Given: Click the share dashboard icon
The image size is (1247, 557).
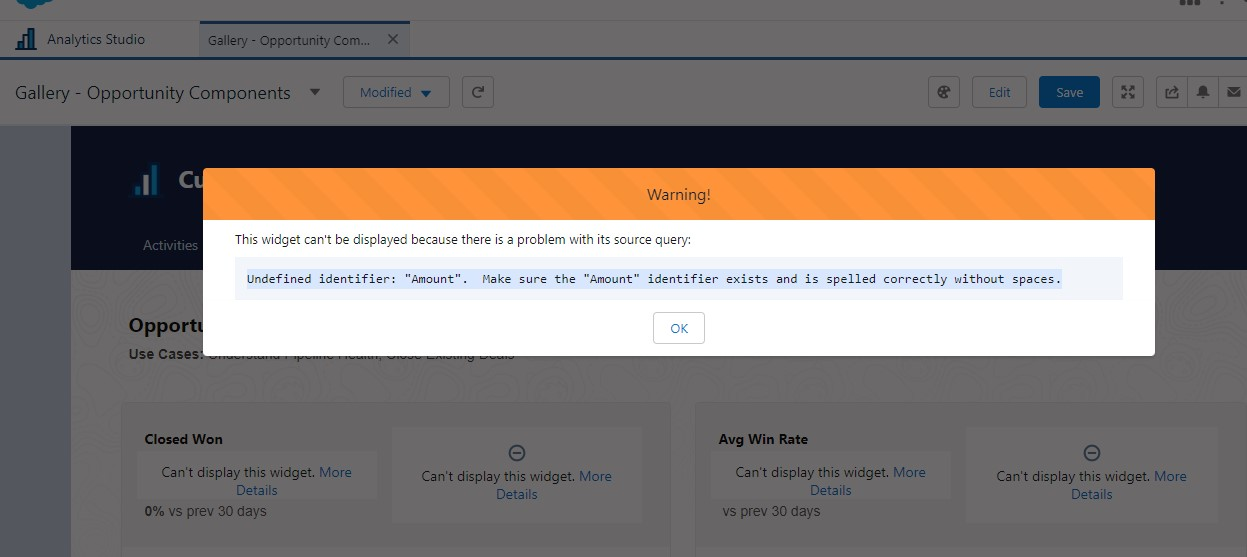Looking at the screenshot, I should coord(1172,92).
